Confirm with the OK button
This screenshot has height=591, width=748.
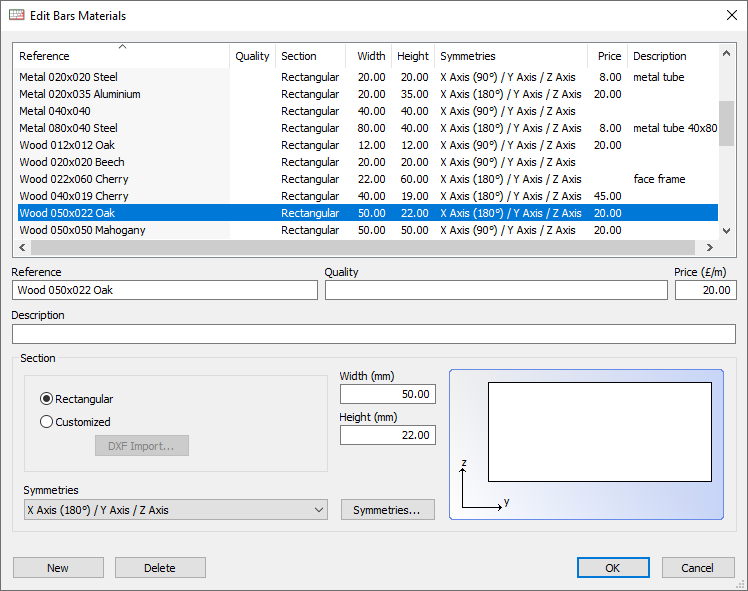(x=613, y=568)
